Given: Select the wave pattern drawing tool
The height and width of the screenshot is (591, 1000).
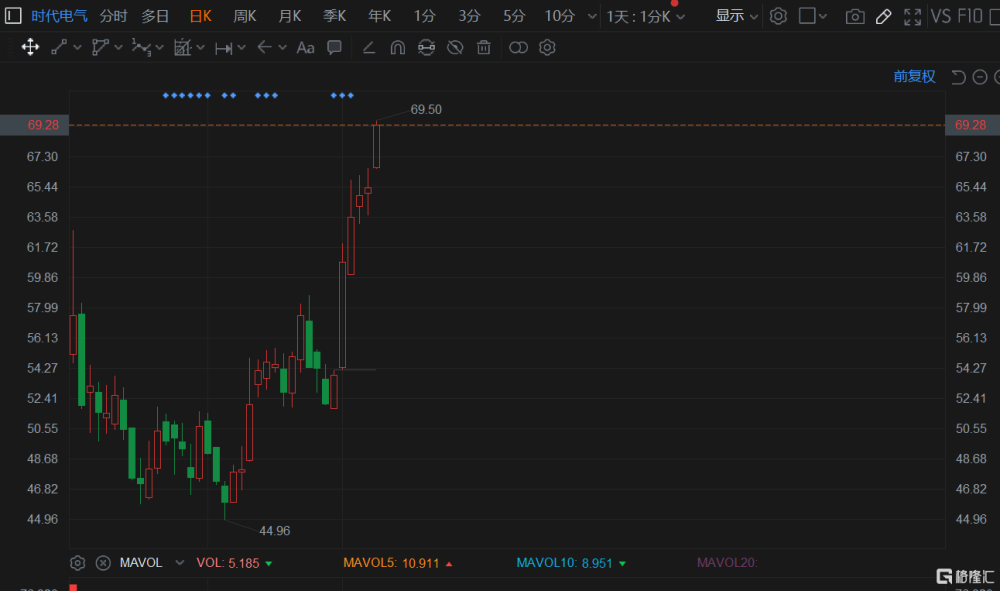Looking at the screenshot, I should click(141, 47).
